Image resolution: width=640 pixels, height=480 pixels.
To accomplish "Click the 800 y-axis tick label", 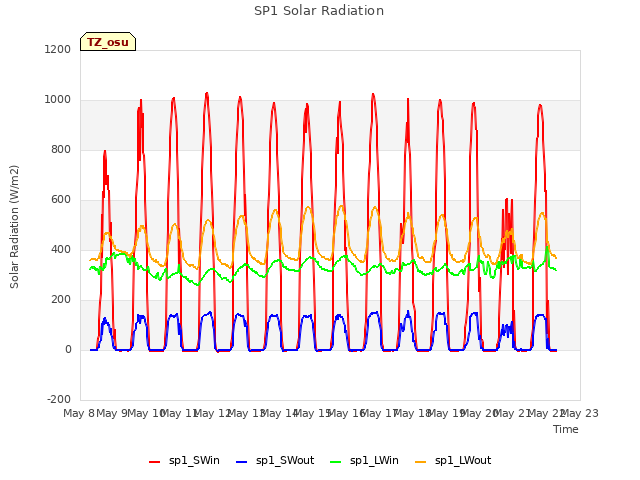I will click(x=61, y=149).
